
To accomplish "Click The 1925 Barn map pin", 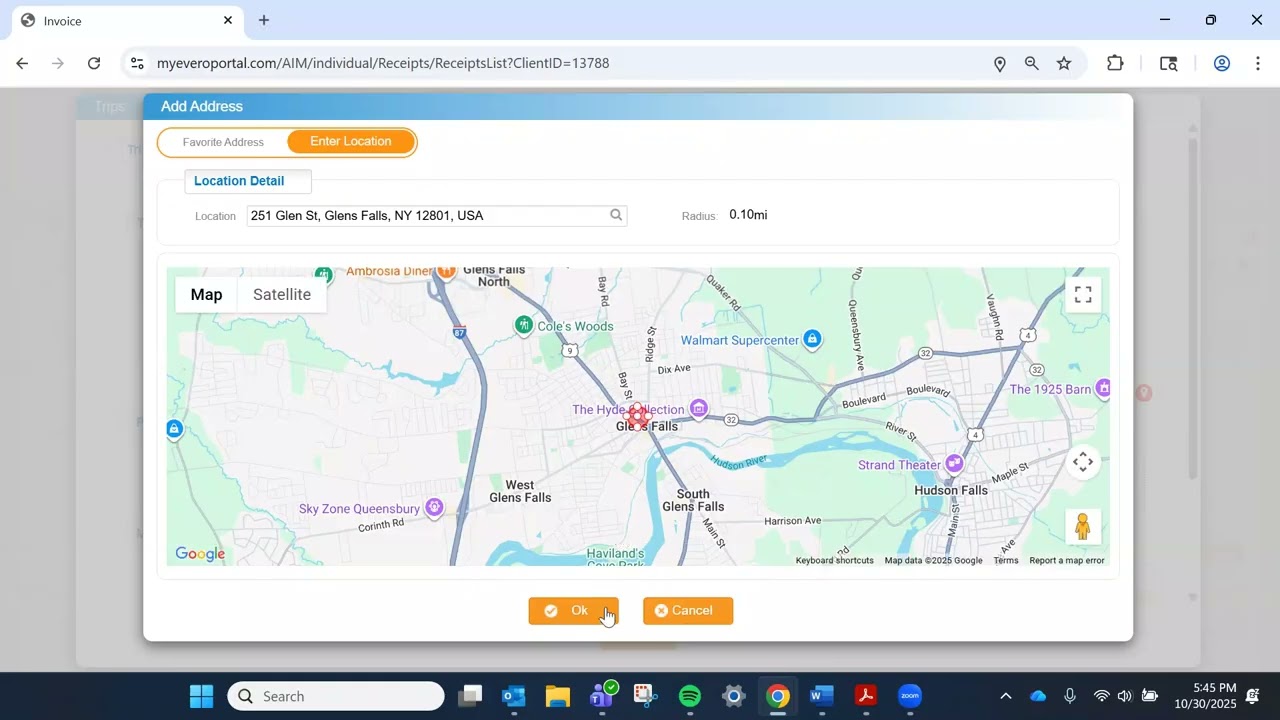I will [x=1103, y=388].
